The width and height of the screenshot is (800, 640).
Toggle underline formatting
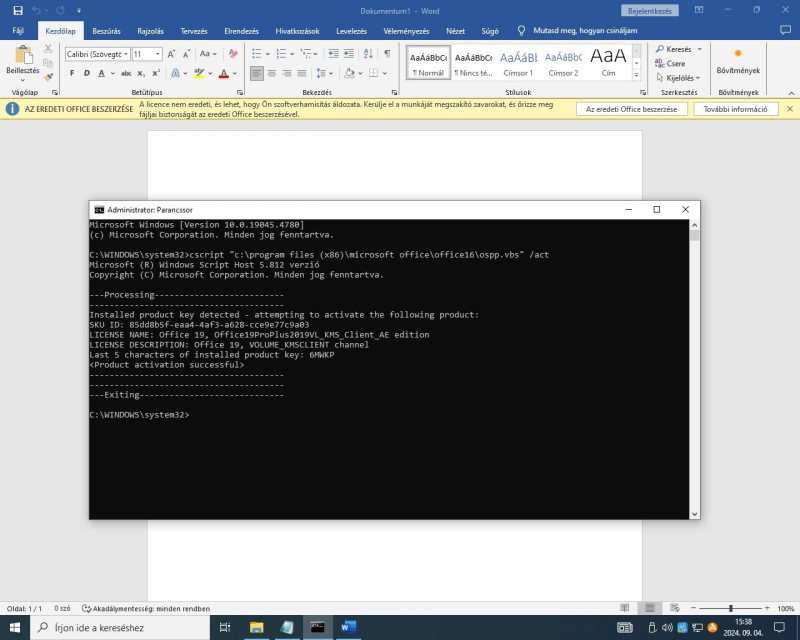[102, 73]
